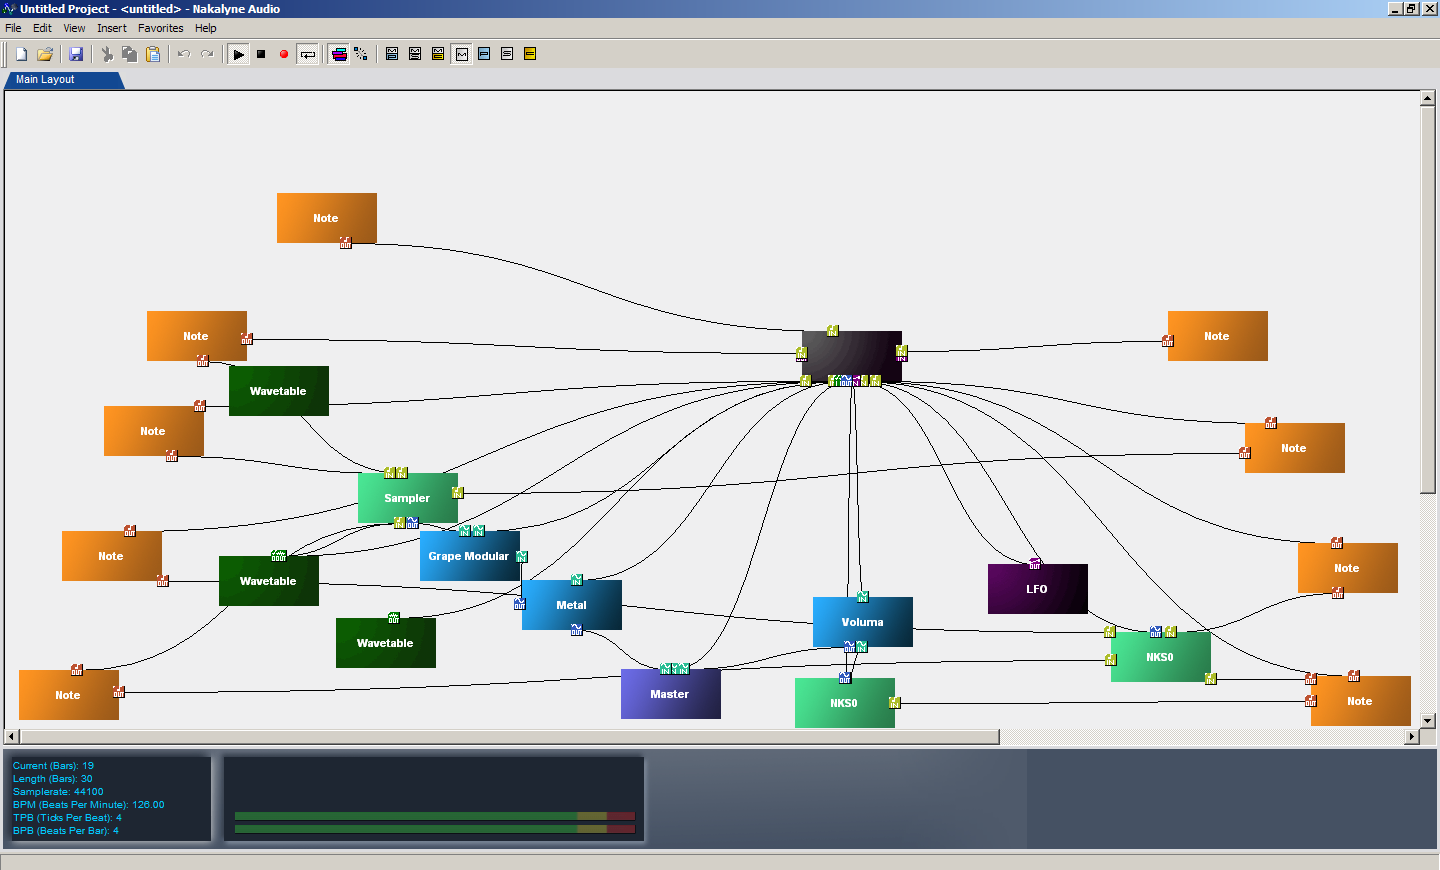Screen dimensions: 1440x870
Task: Open the Edit menu
Action: pyautogui.click(x=42, y=28)
